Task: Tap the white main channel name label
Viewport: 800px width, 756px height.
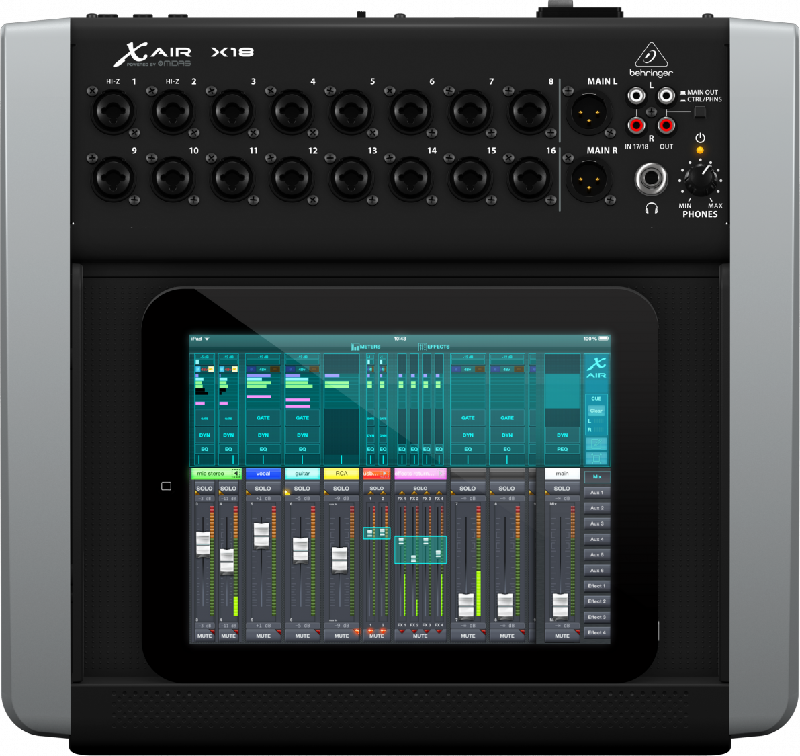Action: pos(562,473)
